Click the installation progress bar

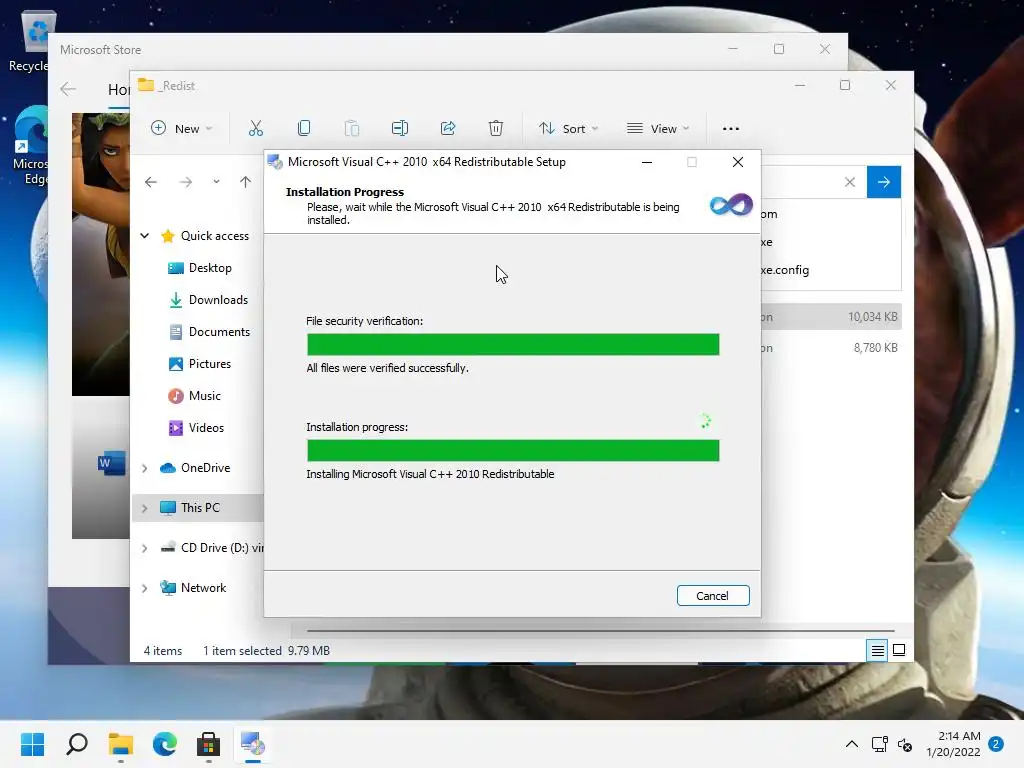[x=513, y=450]
